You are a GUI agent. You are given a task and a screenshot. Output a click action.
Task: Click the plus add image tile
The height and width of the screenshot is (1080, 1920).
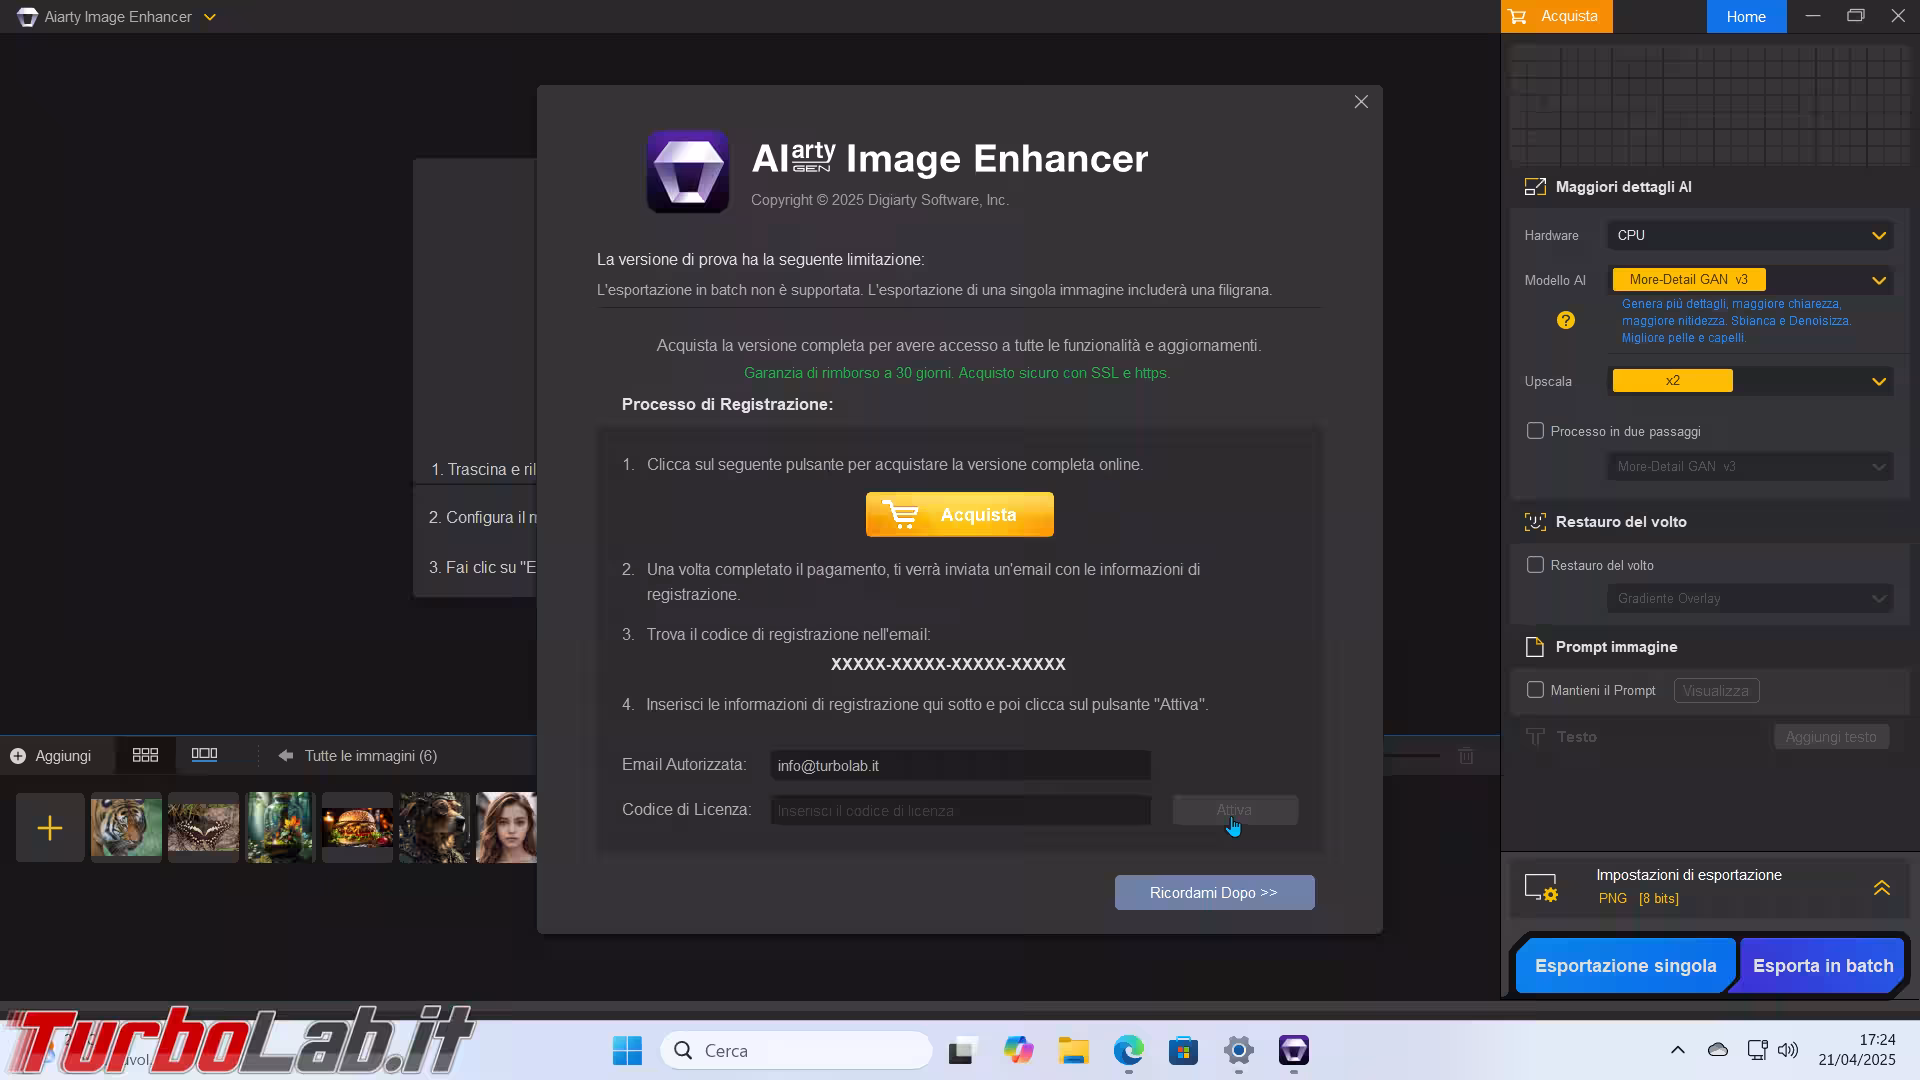pyautogui.click(x=50, y=828)
